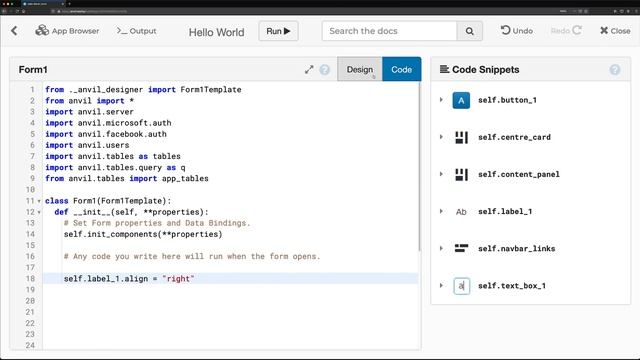
Task: Open Code Snippets help icon
Action: pyautogui.click(x=615, y=70)
